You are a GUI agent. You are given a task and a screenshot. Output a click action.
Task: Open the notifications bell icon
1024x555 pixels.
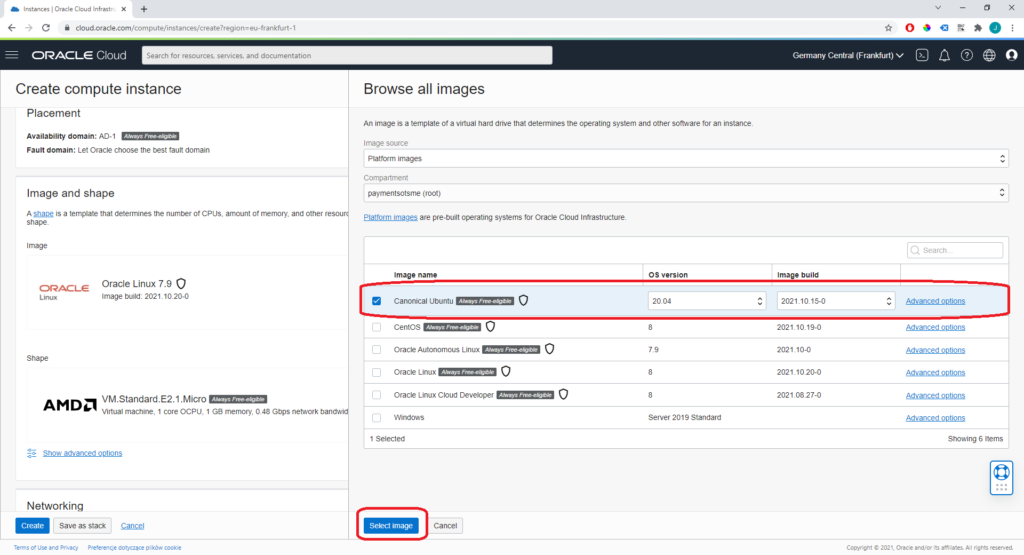tap(944, 56)
